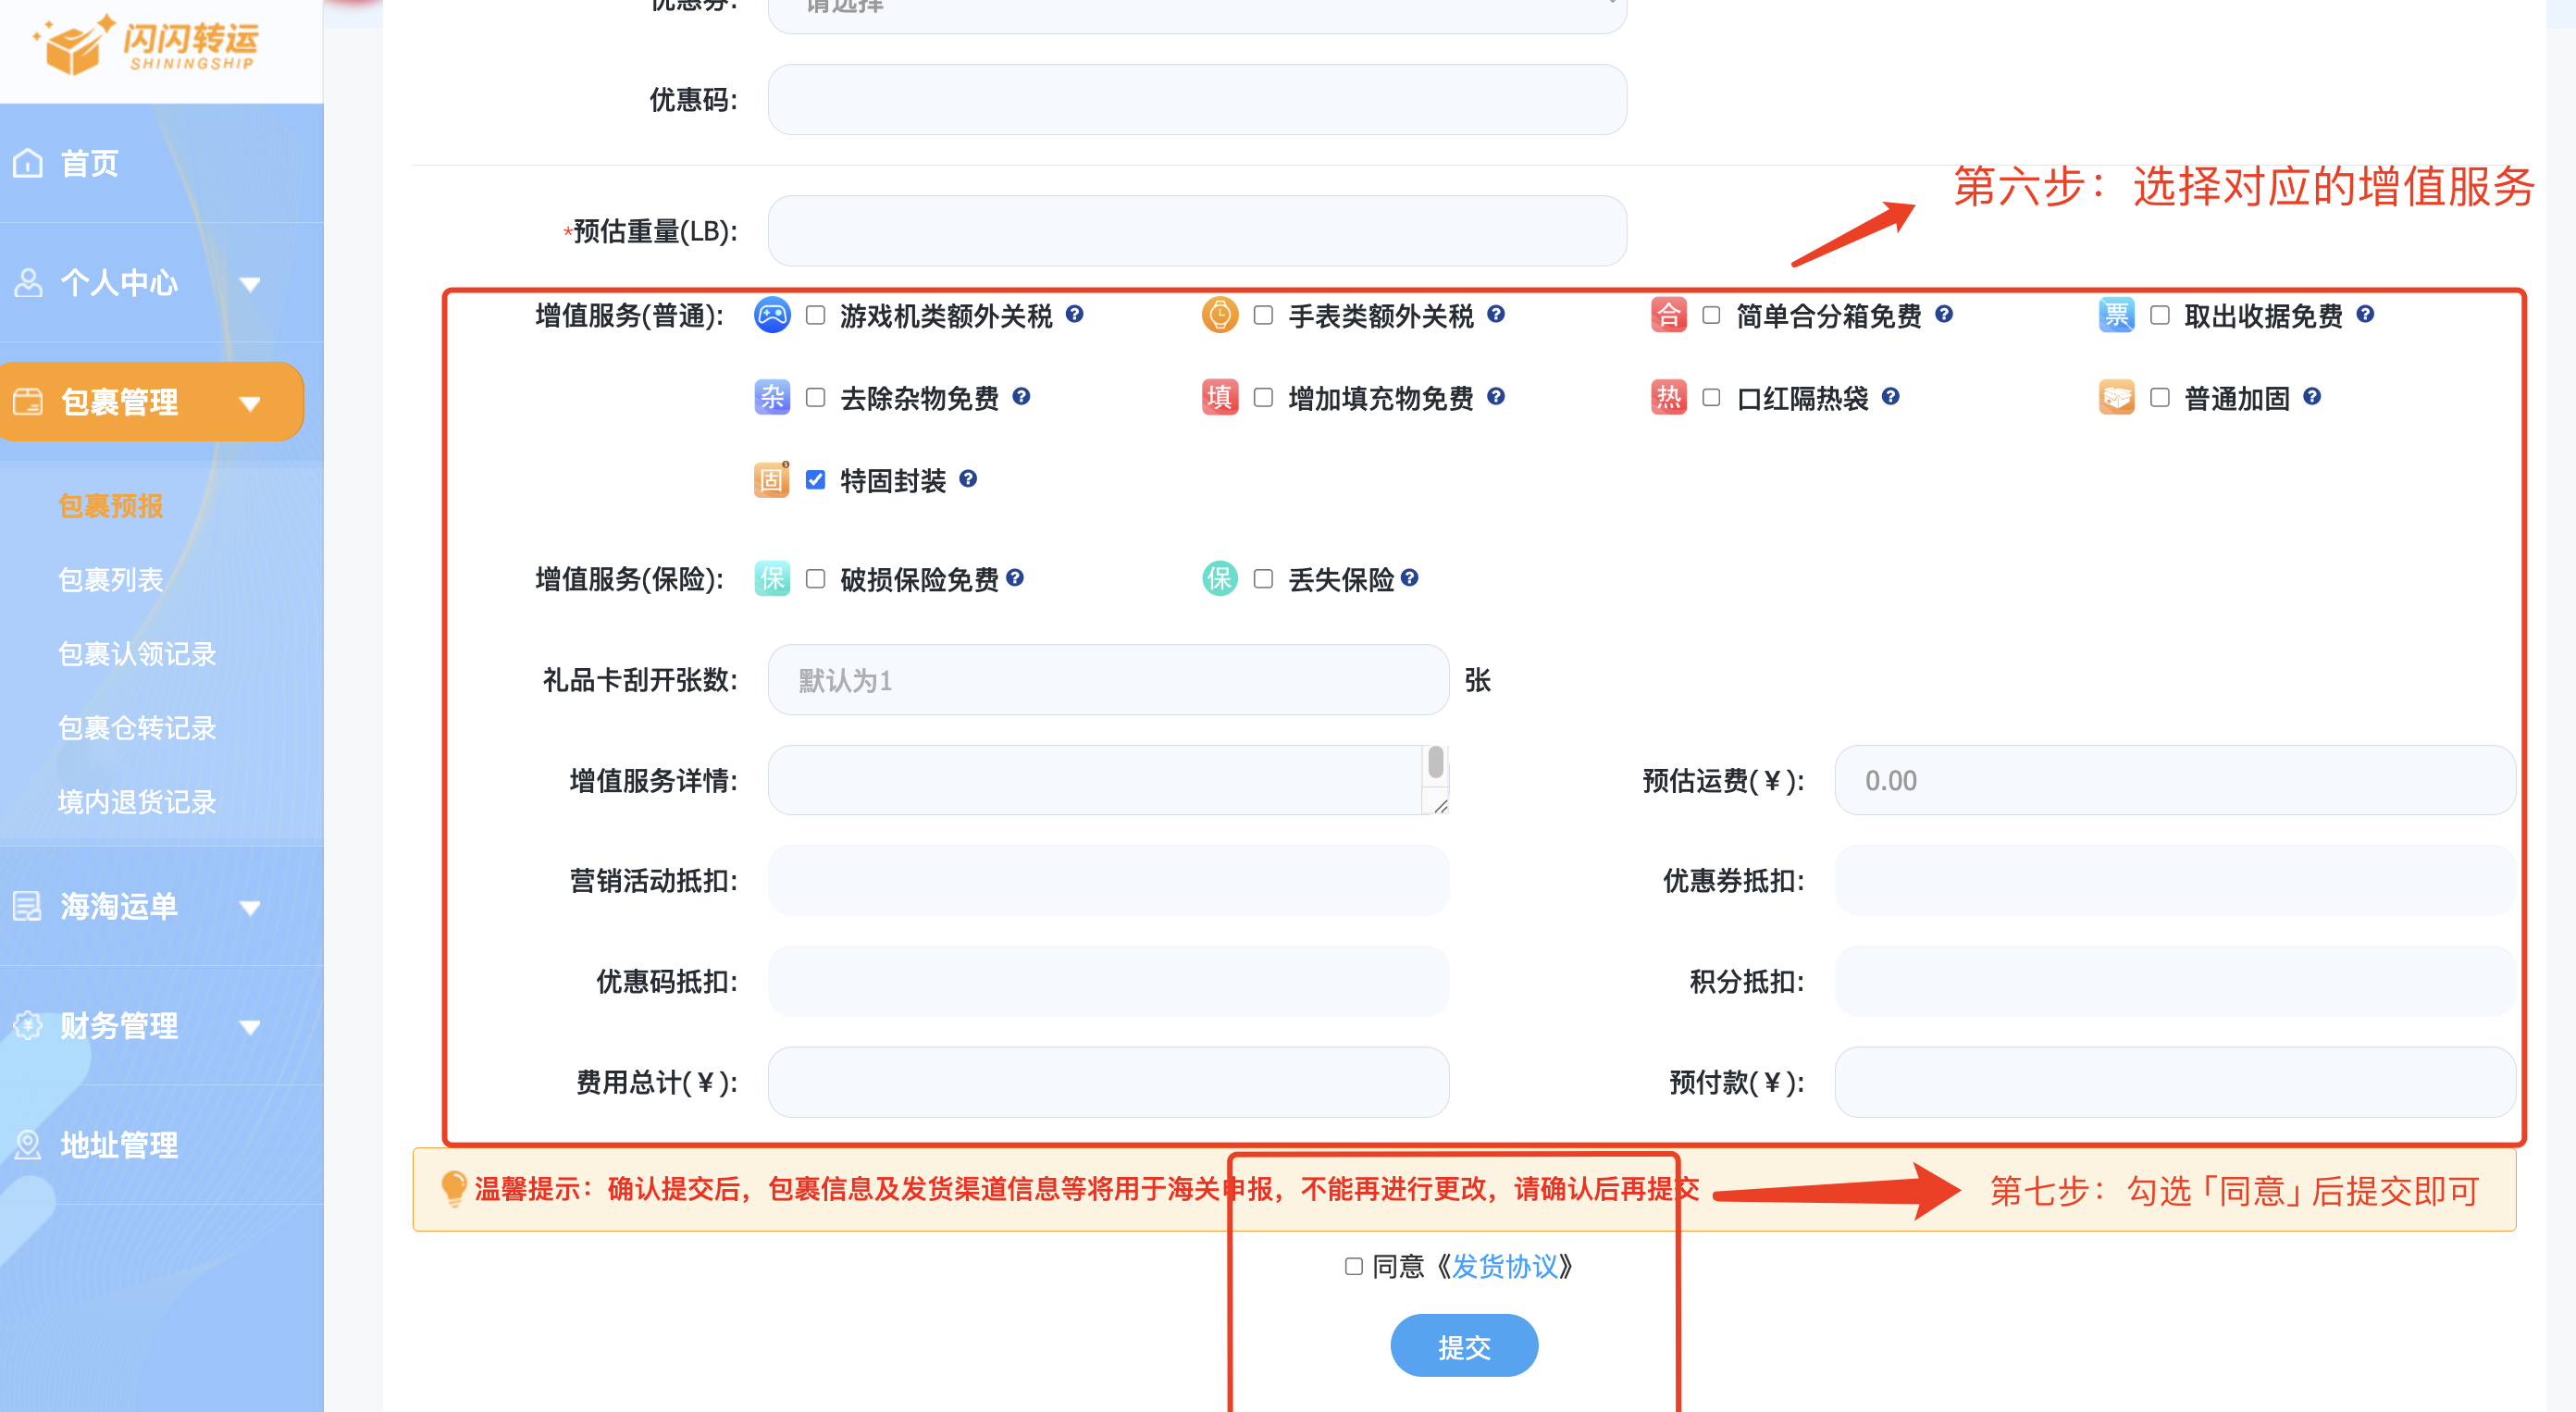Click the game console tax service icon
Viewport: 2576px width, 1412px height.
click(771, 315)
